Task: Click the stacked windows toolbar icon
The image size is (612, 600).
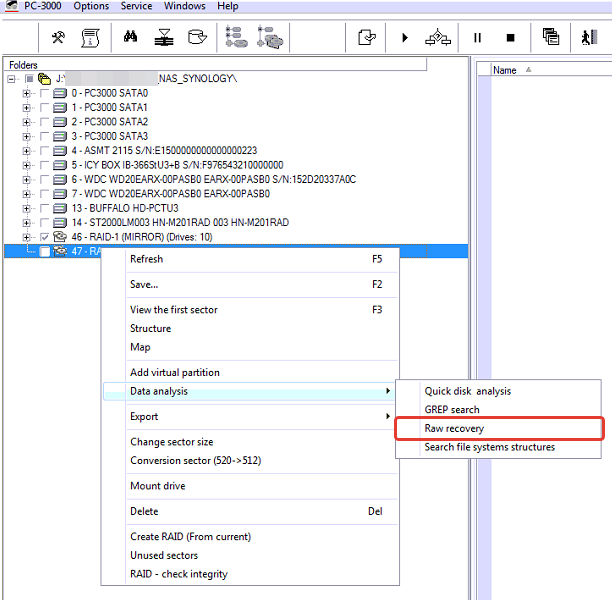Action: [x=551, y=37]
